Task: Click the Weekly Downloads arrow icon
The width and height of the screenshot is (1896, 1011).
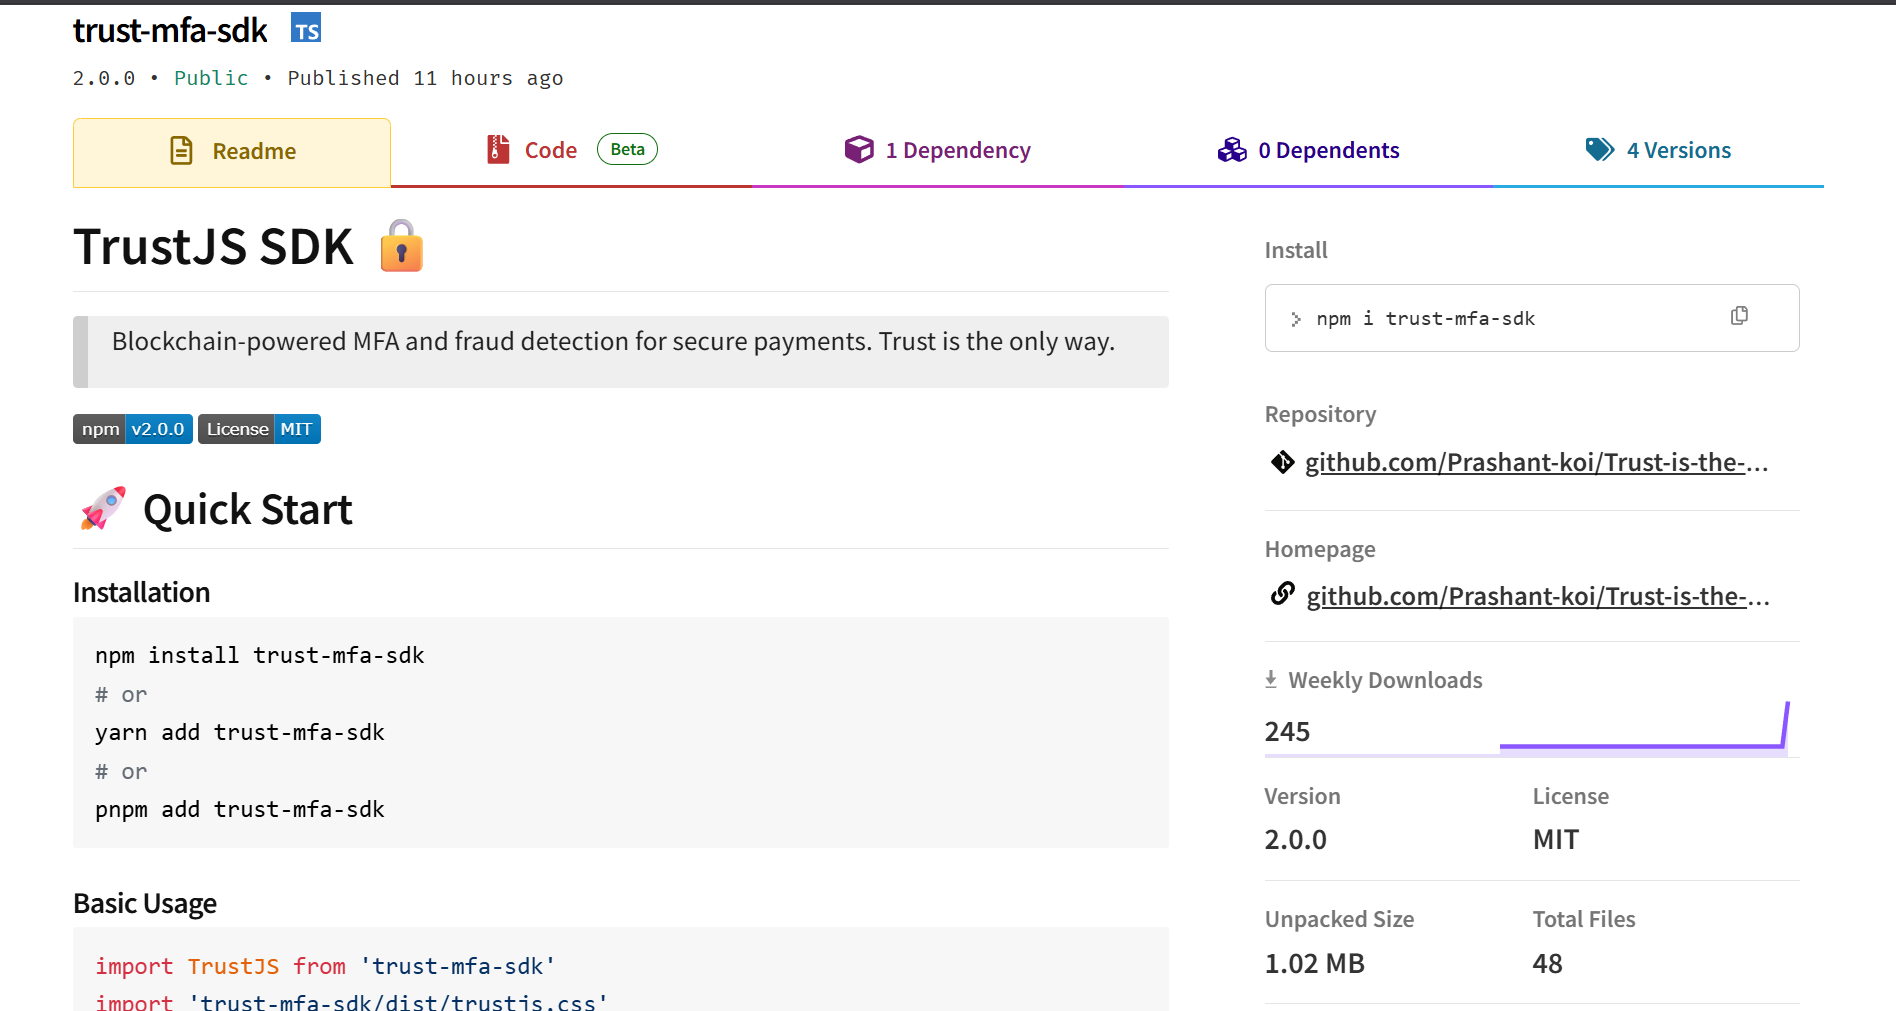Action: [x=1271, y=679]
